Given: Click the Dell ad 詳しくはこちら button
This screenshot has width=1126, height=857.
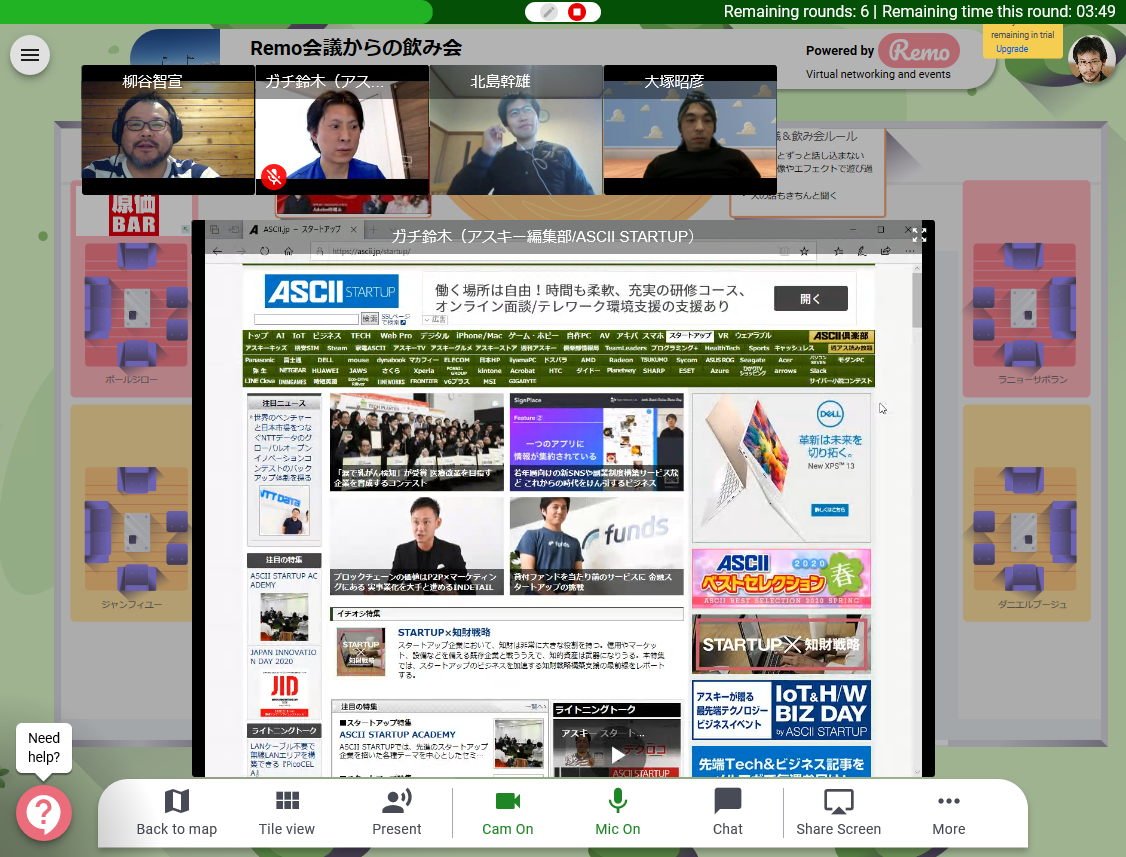Looking at the screenshot, I should coord(829,509).
